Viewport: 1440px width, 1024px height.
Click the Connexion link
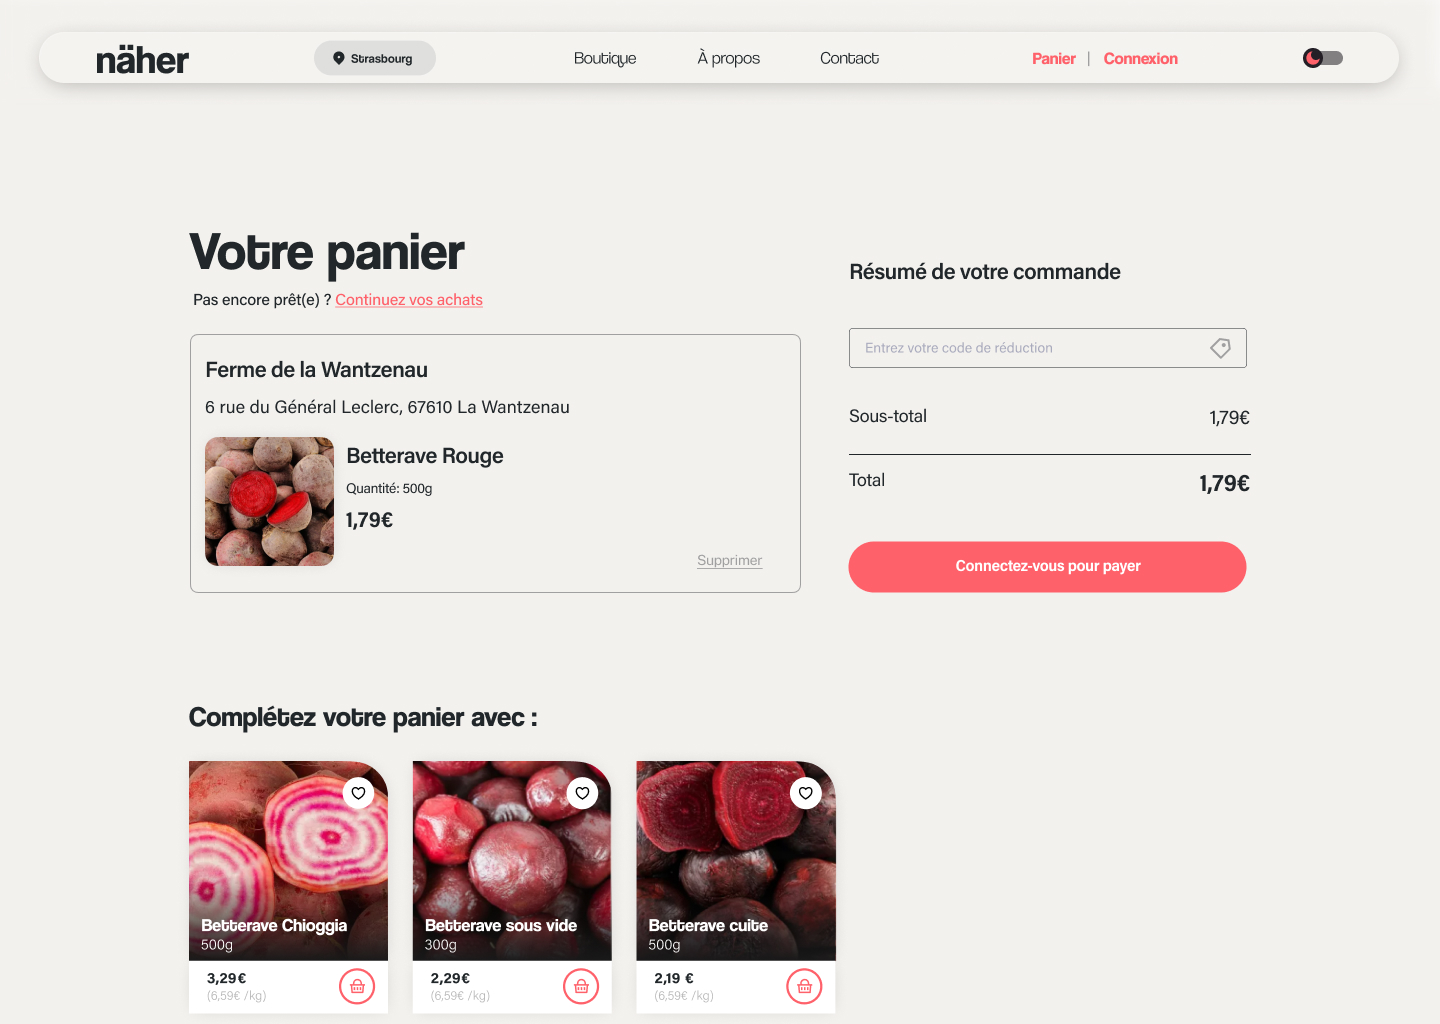point(1141,58)
